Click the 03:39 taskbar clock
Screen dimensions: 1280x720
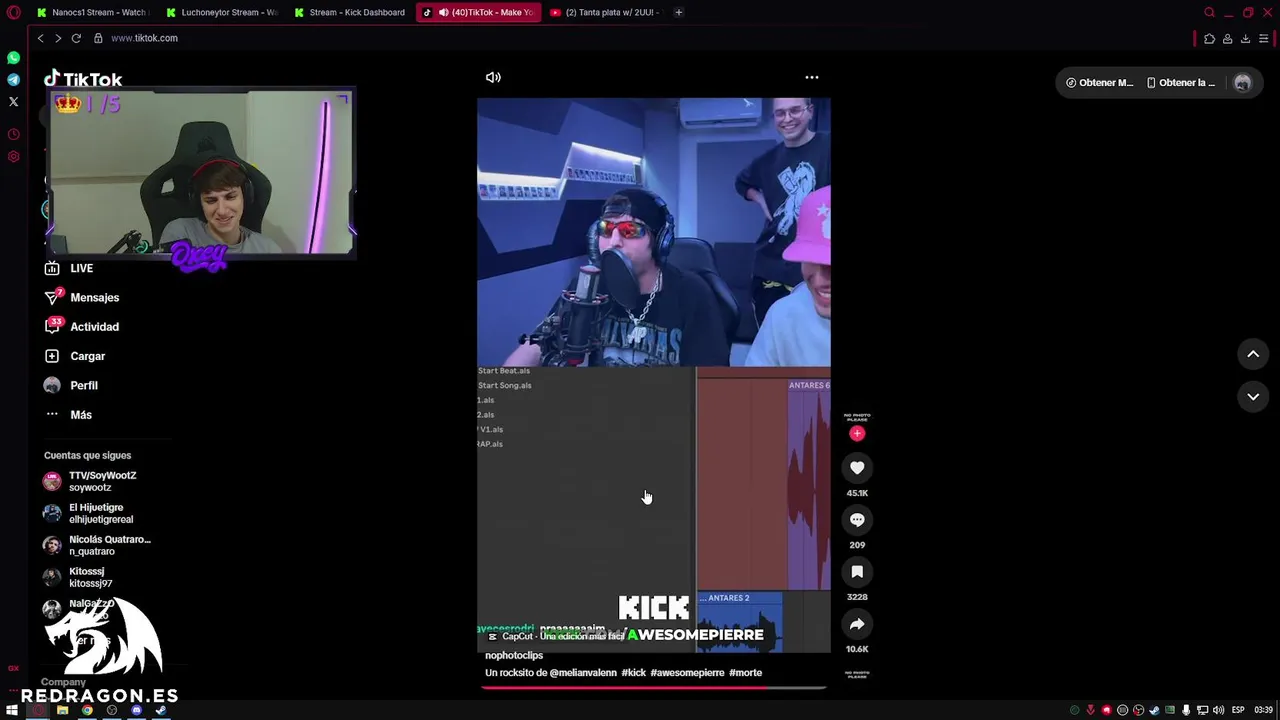coord(1263,710)
